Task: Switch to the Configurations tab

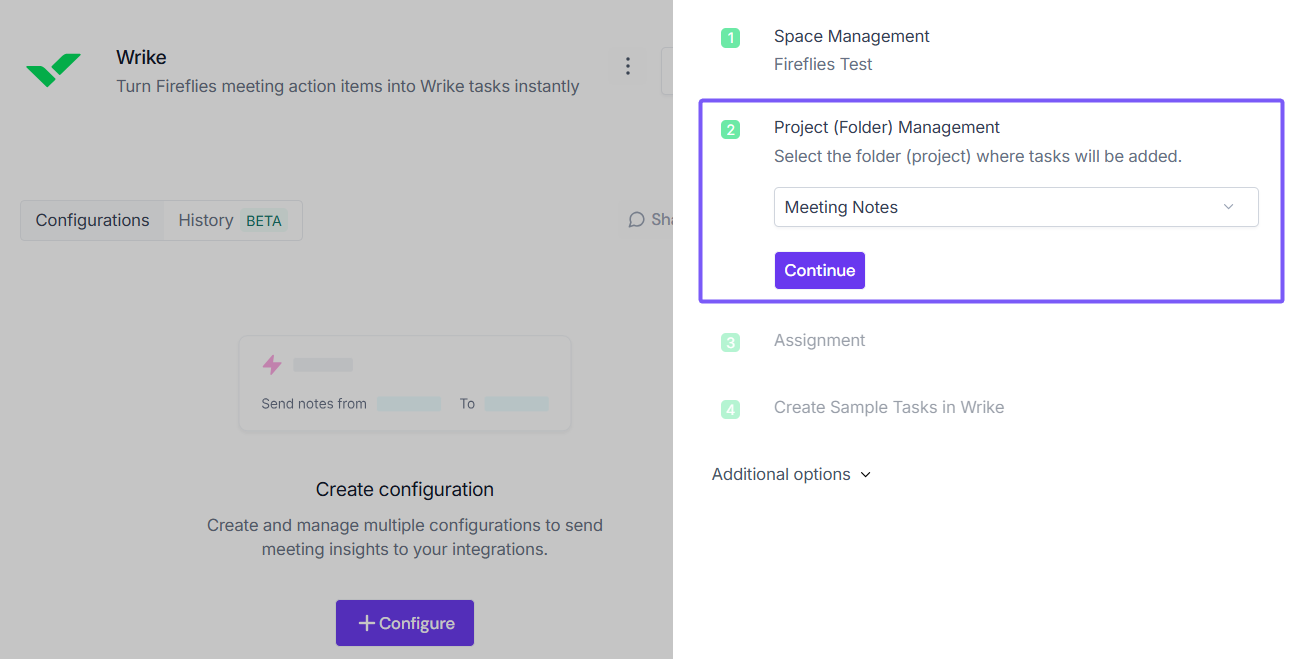Action: (92, 220)
